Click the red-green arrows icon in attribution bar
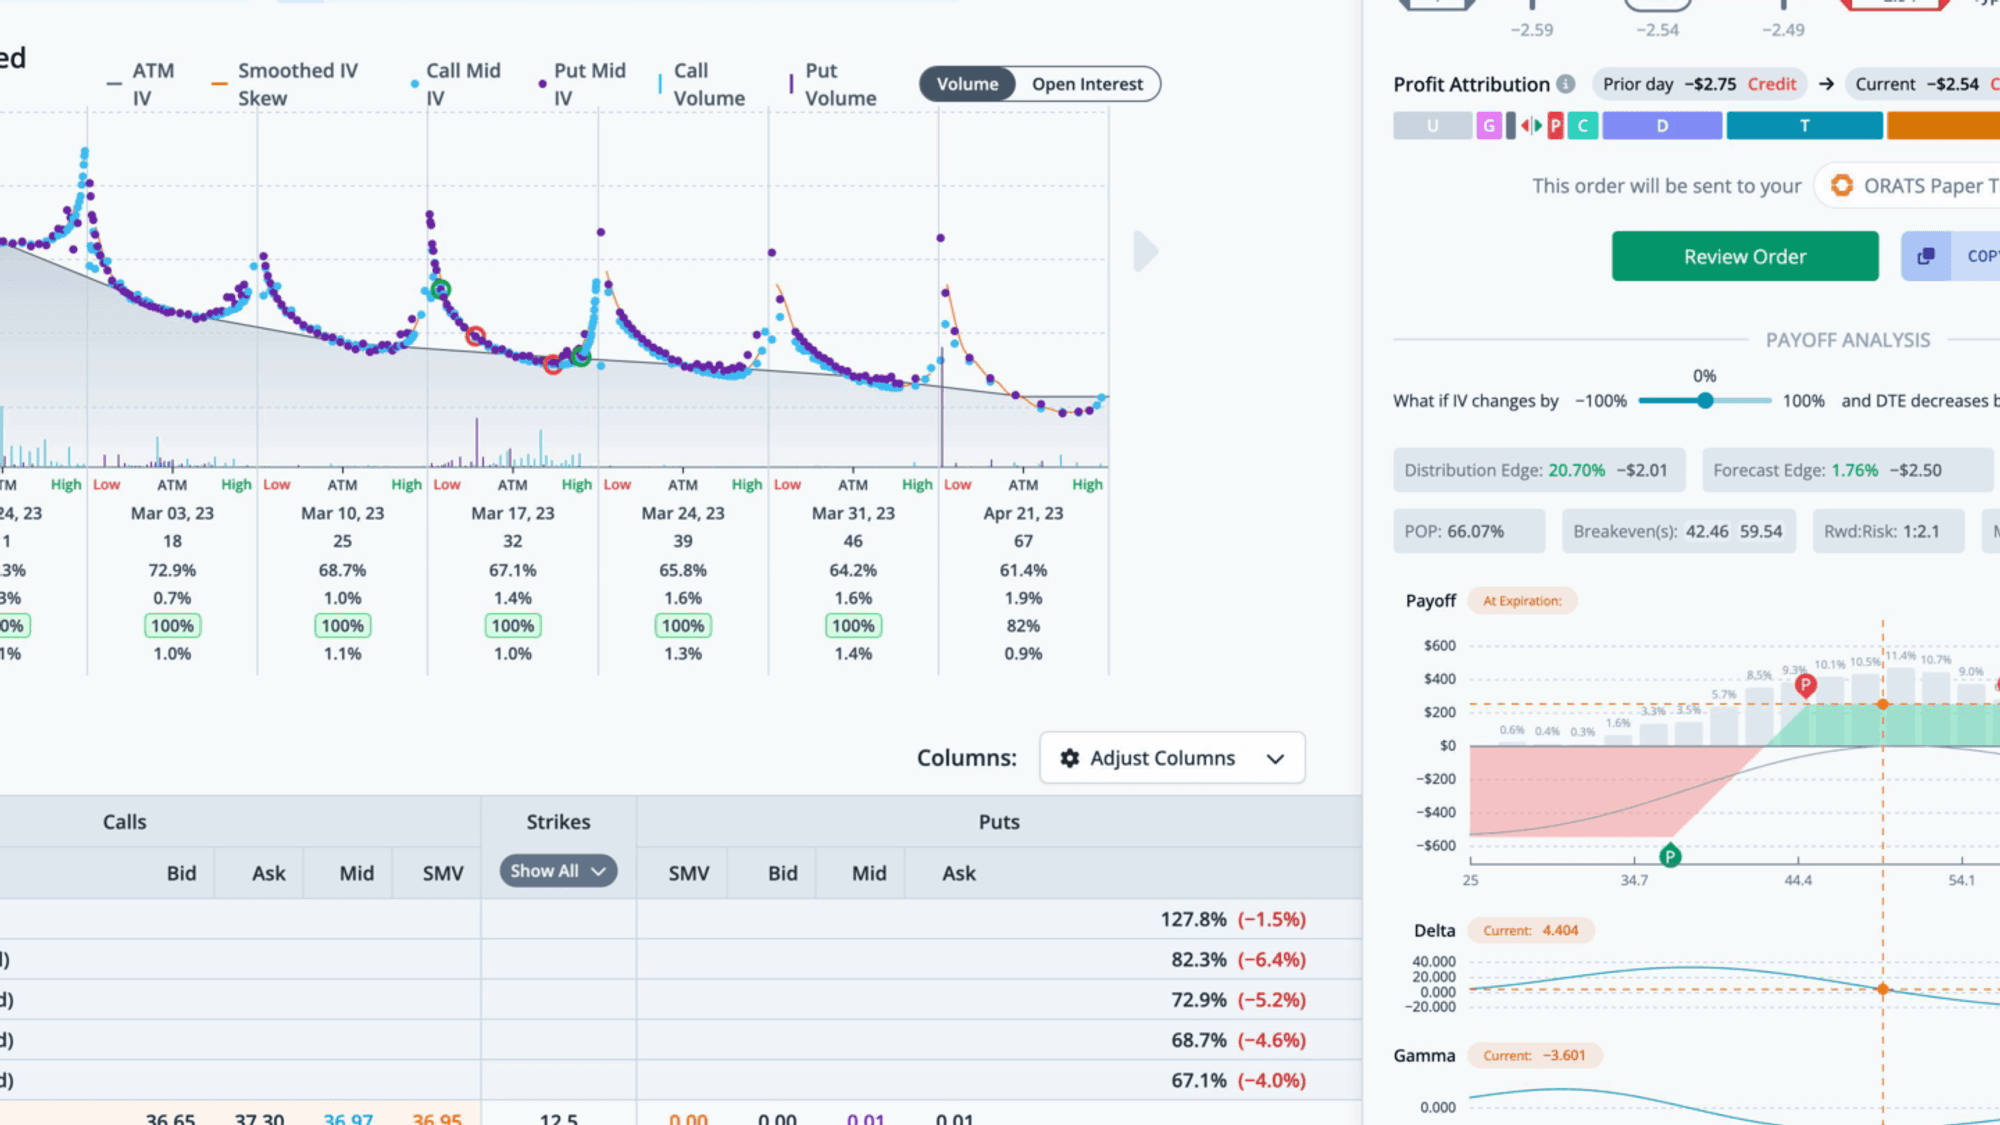 [x=1531, y=126]
